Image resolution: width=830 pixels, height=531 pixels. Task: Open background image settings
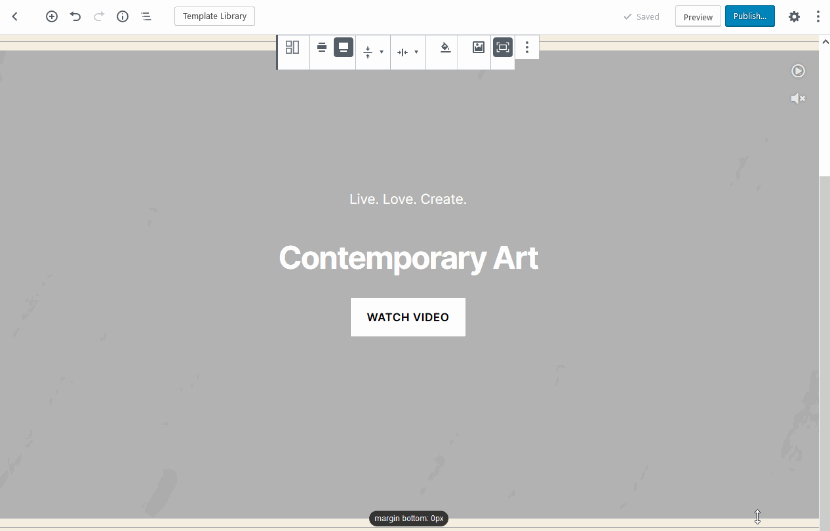479,48
